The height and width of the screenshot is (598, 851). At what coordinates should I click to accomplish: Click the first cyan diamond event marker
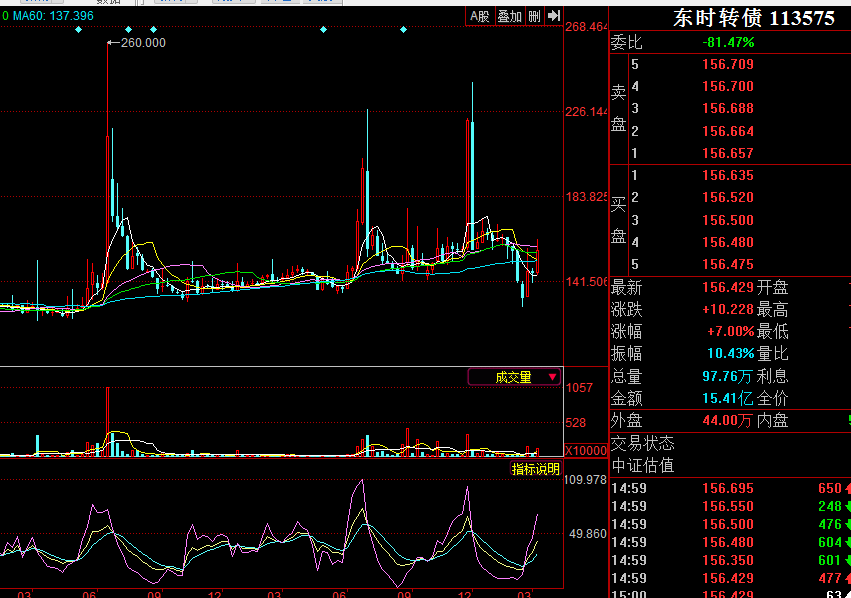tap(79, 30)
